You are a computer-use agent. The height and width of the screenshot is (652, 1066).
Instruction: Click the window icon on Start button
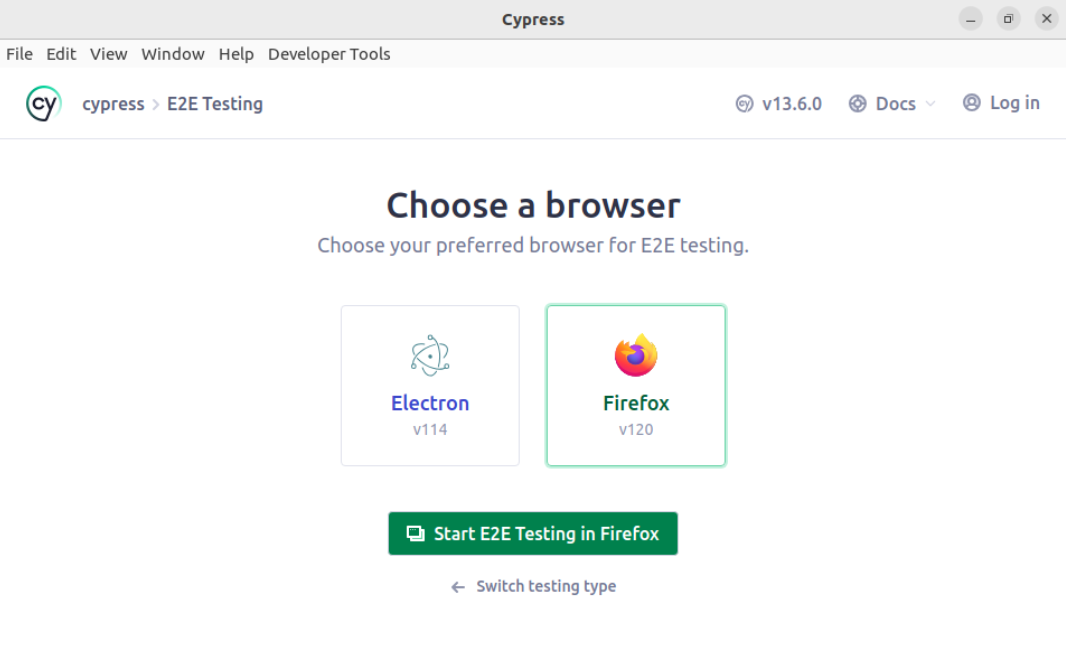click(x=415, y=534)
